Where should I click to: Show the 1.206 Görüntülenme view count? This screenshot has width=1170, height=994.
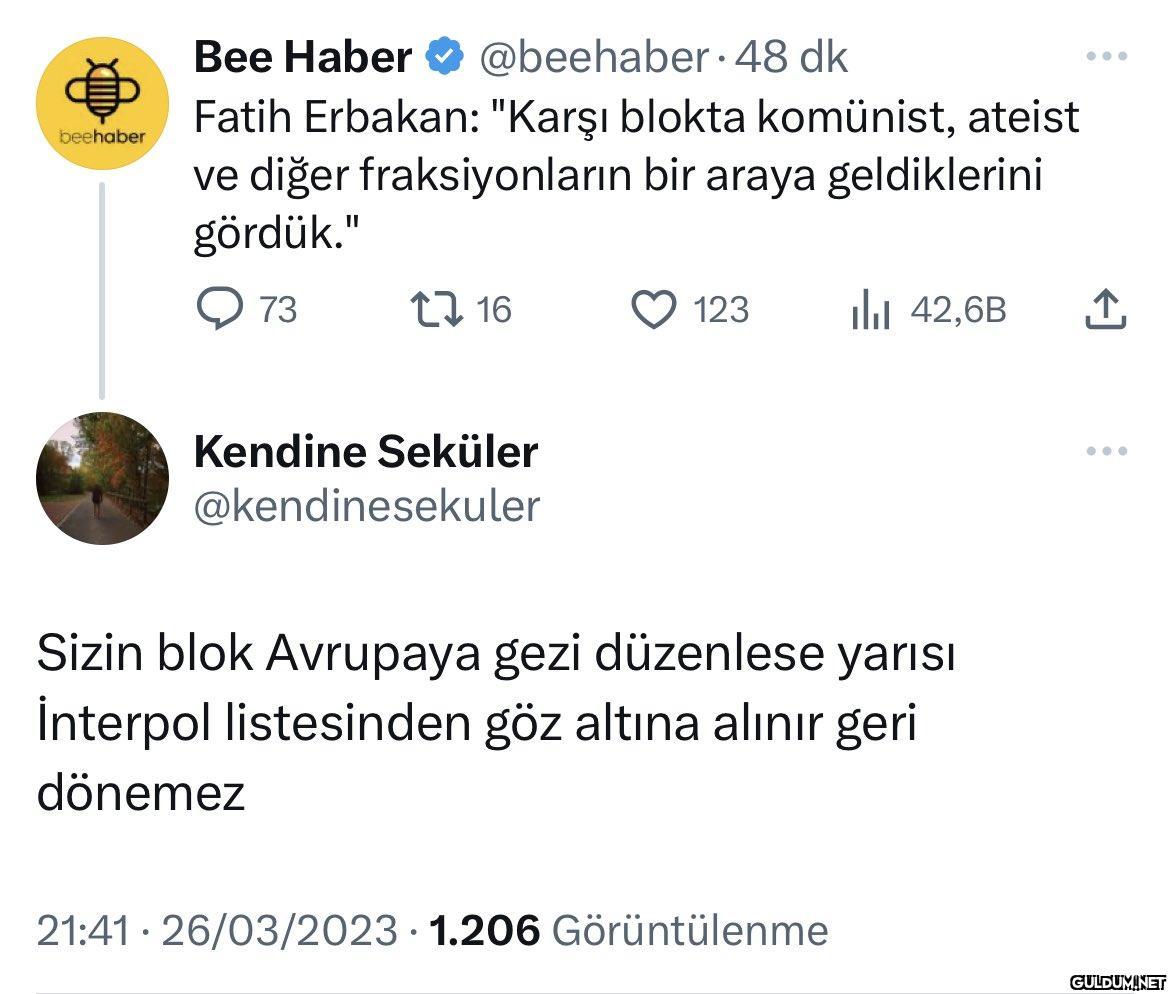(628, 931)
